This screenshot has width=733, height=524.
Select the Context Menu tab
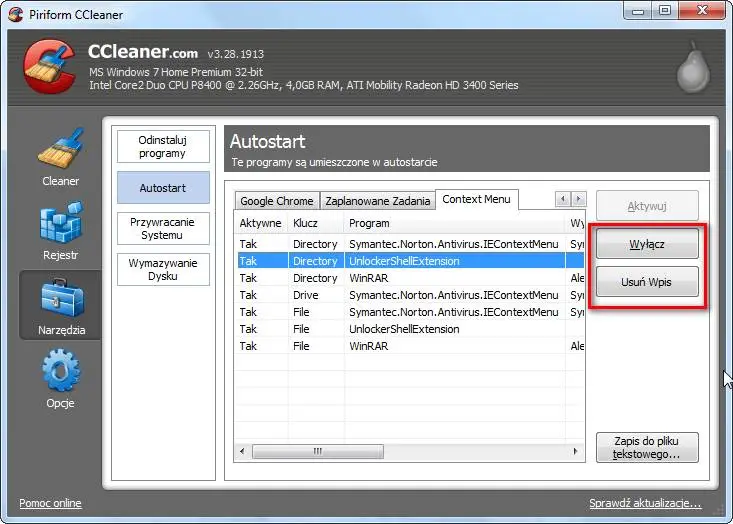click(476, 200)
